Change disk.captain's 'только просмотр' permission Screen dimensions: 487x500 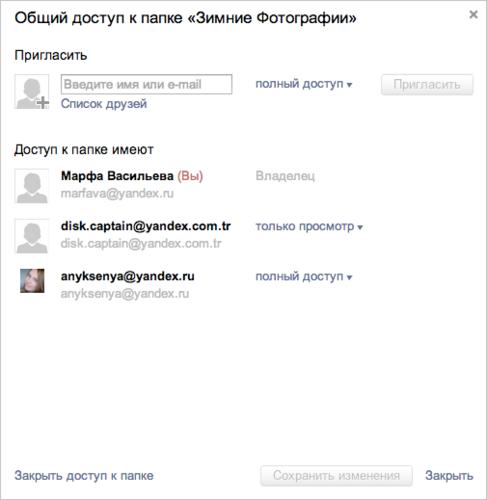click(x=309, y=227)
